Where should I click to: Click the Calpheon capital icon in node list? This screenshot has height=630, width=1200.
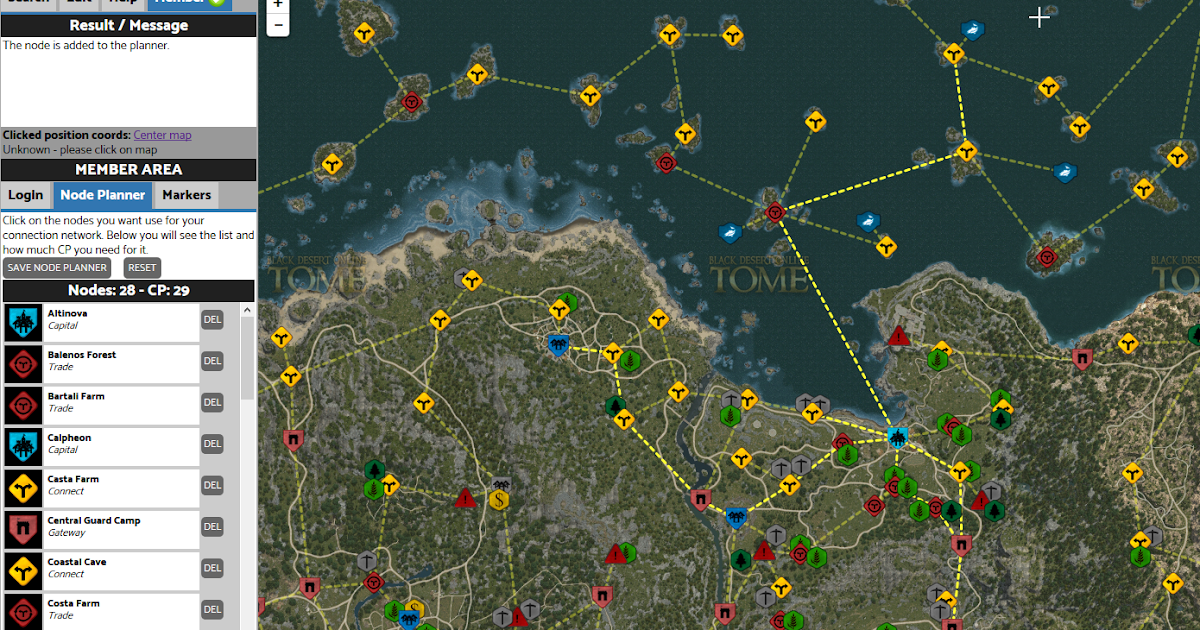point(23,447)
